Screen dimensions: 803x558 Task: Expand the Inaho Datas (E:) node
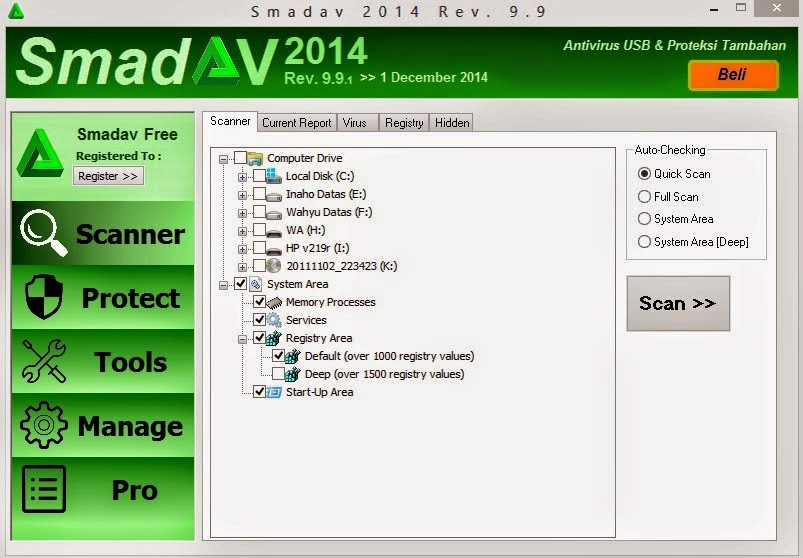pos(242,196)
